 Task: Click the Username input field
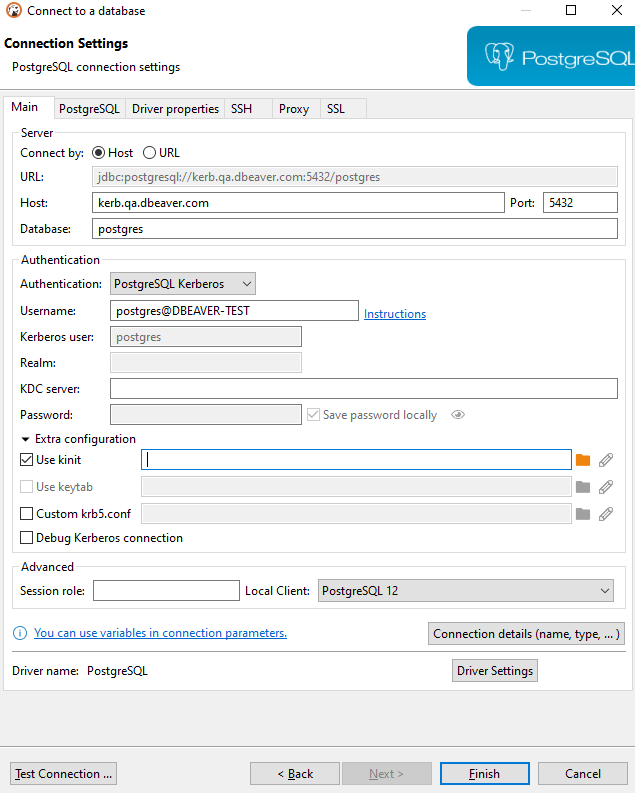point(235,311)
